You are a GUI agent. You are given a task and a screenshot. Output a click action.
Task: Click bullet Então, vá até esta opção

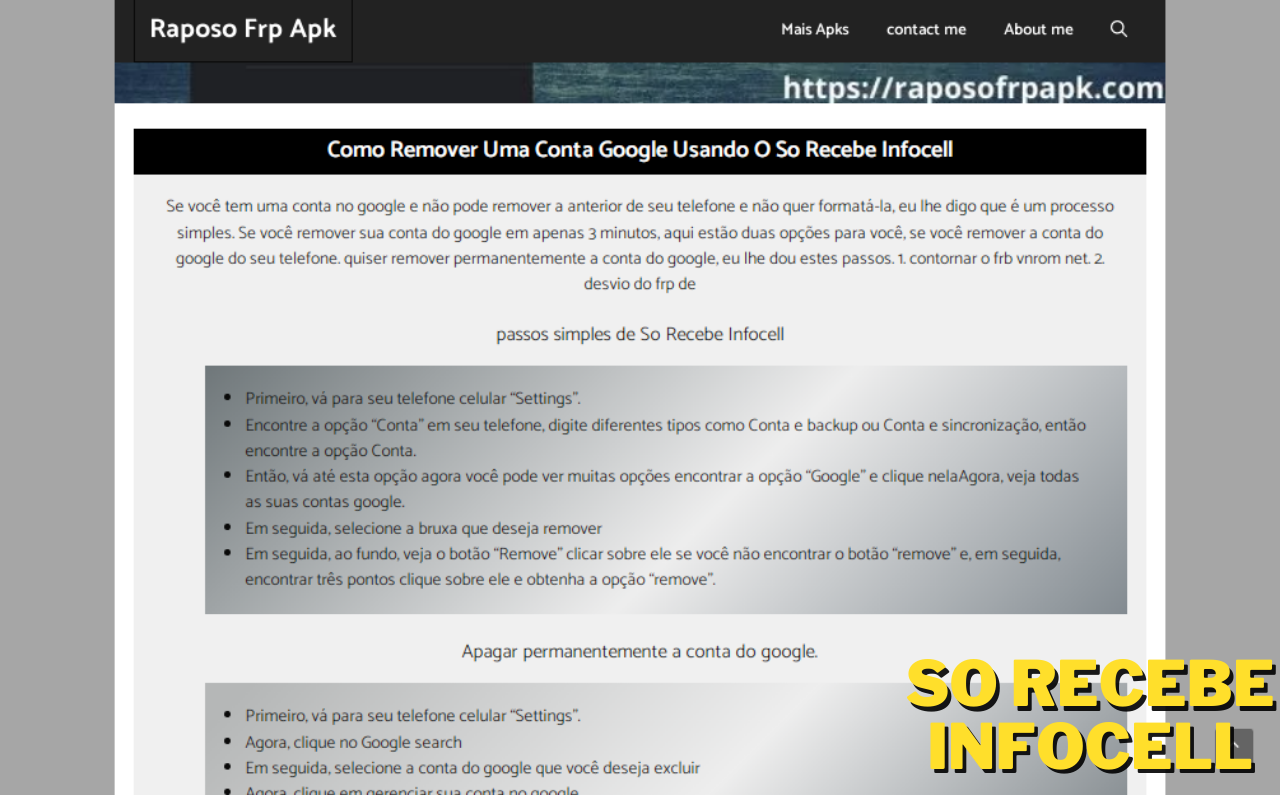pos(662,489)
